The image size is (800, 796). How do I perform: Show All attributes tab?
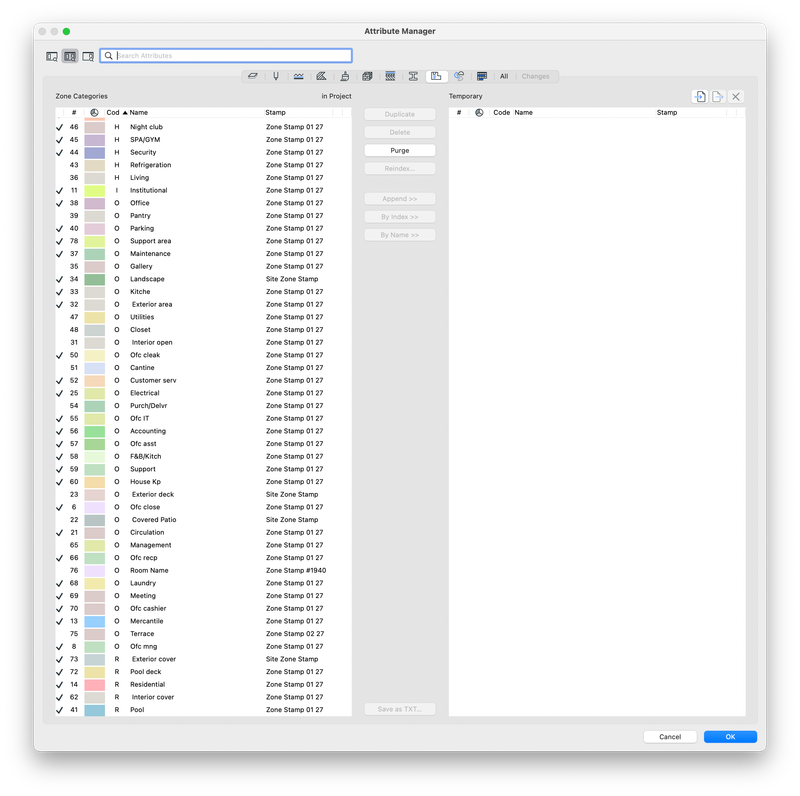tap(504, 77)
